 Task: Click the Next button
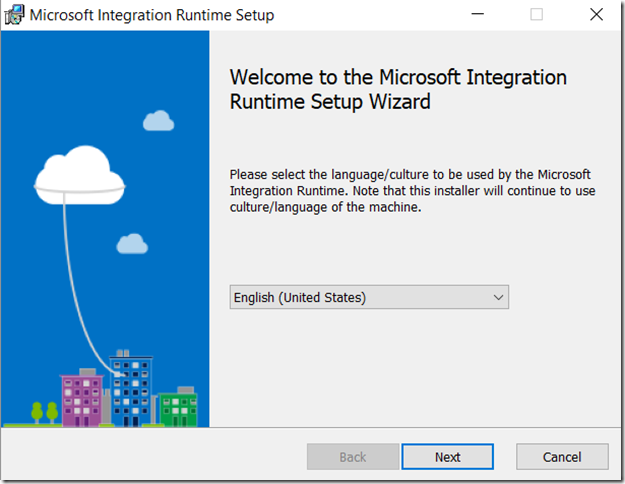447,456
